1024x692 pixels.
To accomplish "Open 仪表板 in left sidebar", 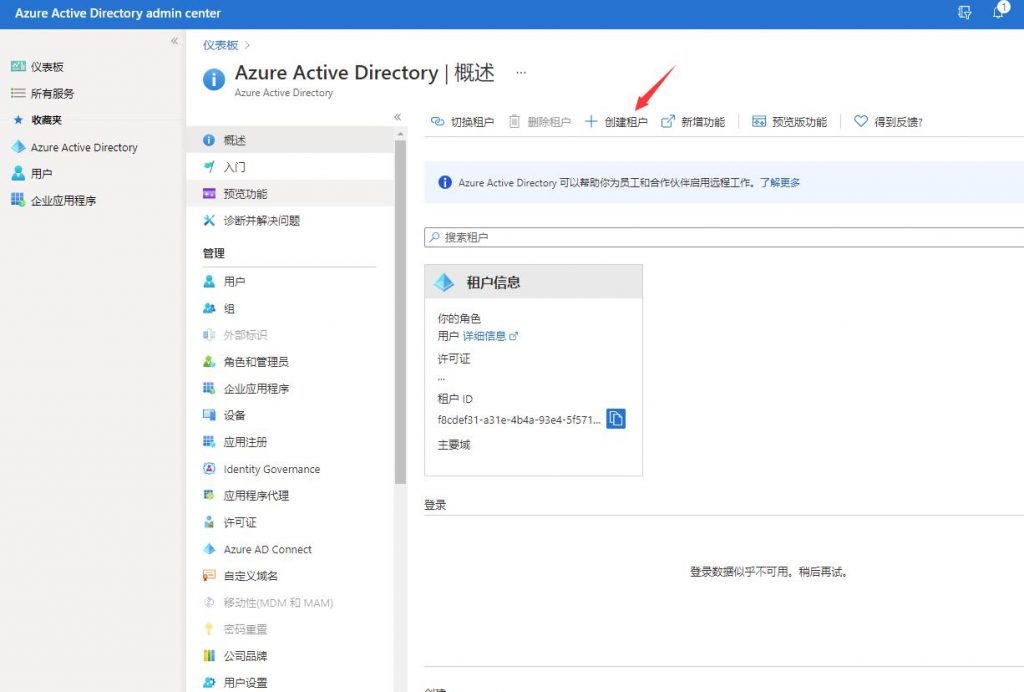I will pyautogui.click(x=47, y=67).
